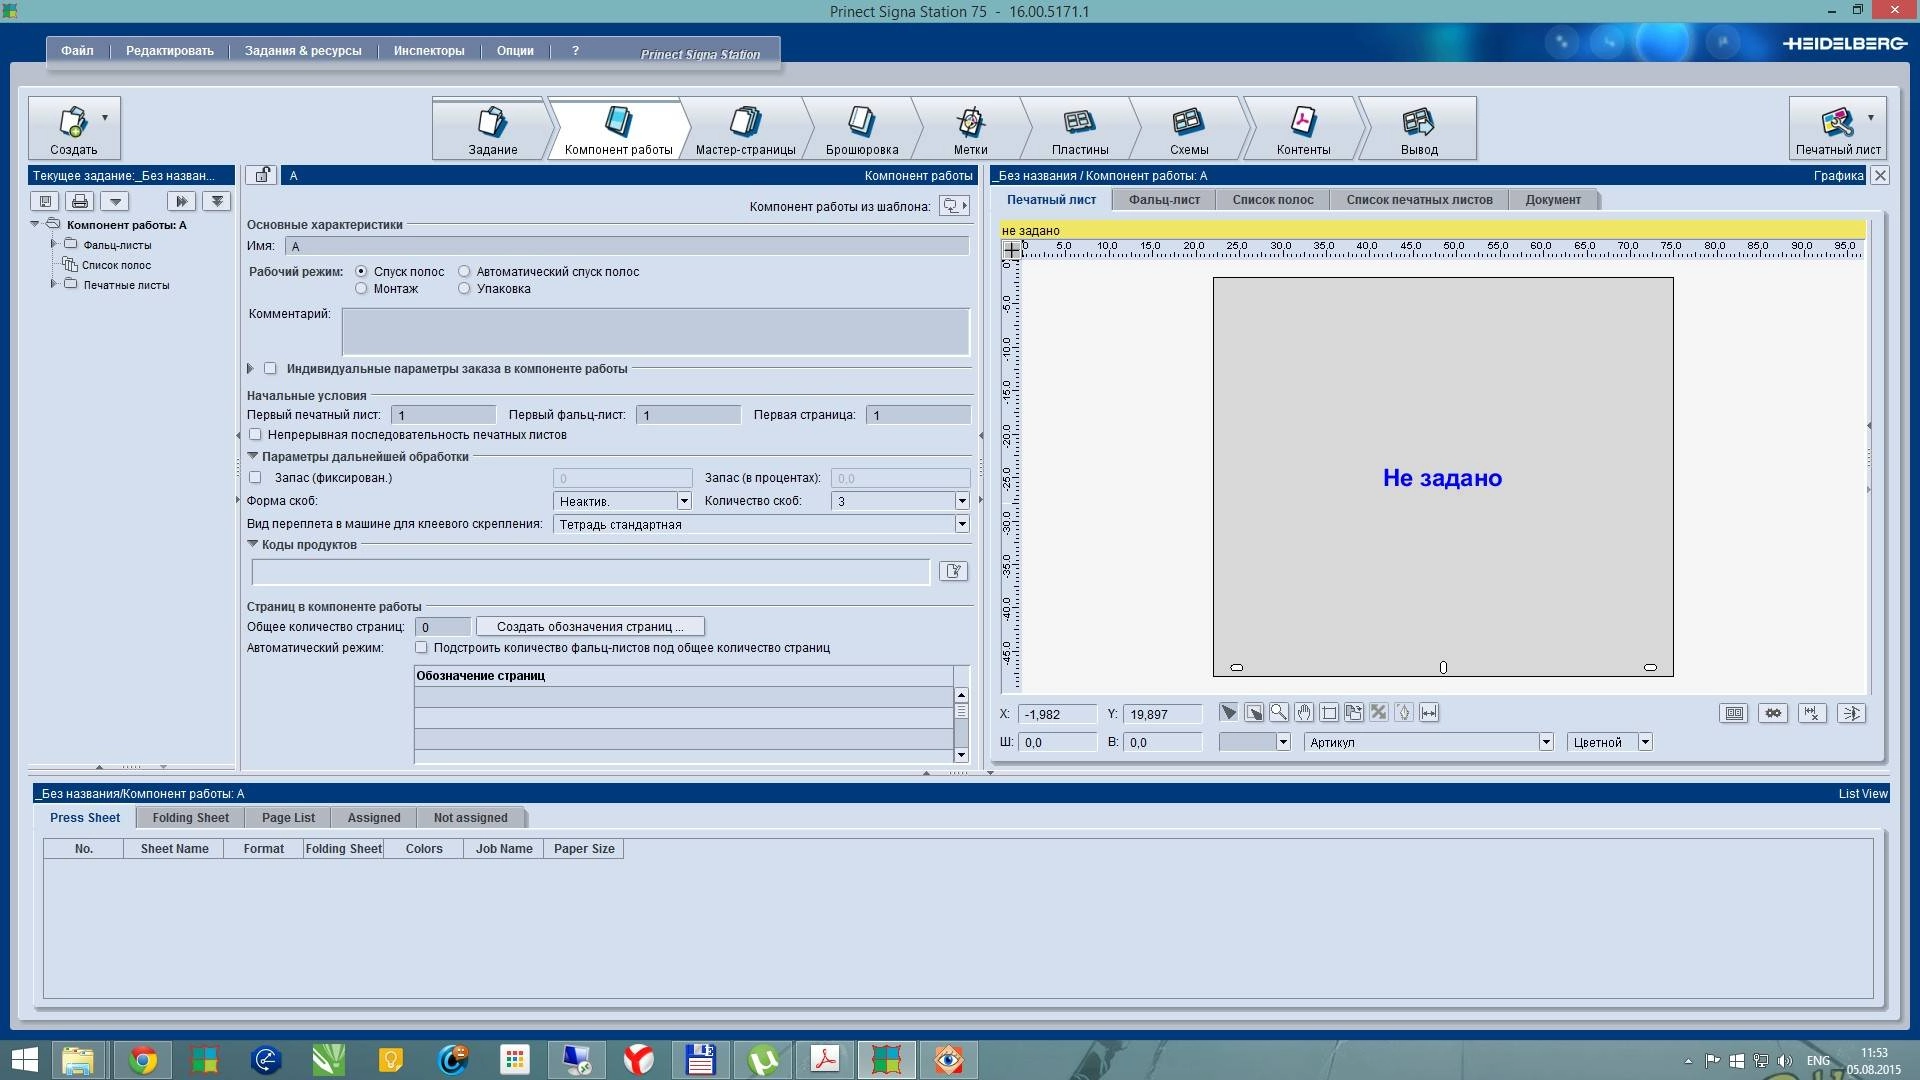Select Монтаж working mode
This screenshot has height=1080, width=1920.
[x=361, y=288]
